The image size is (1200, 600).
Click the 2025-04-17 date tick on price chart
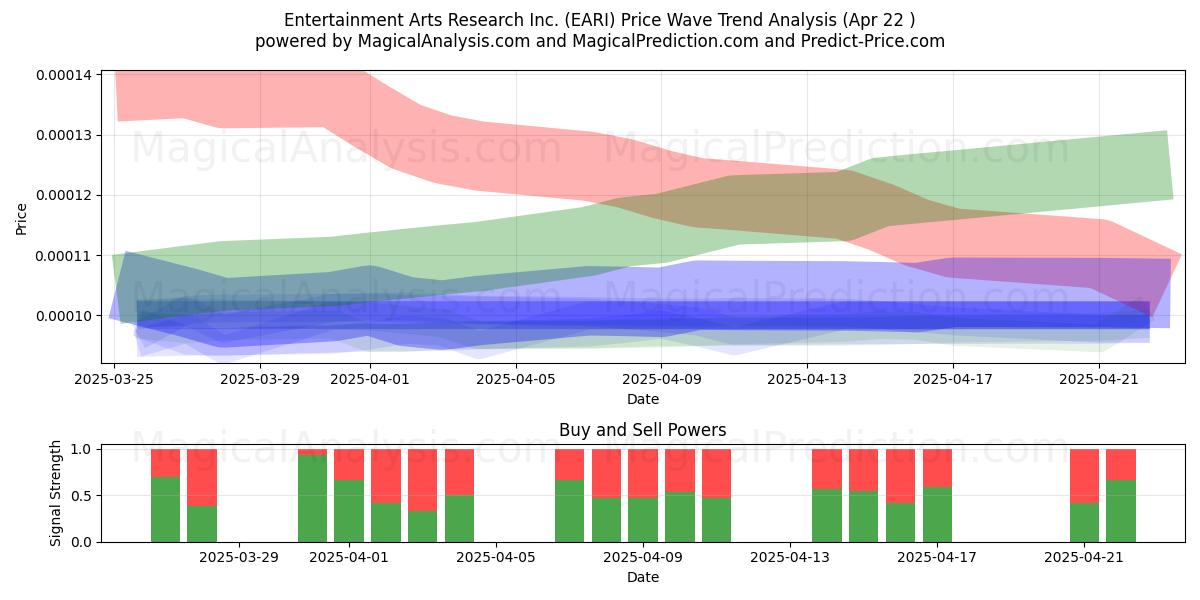tap(954, 379)
